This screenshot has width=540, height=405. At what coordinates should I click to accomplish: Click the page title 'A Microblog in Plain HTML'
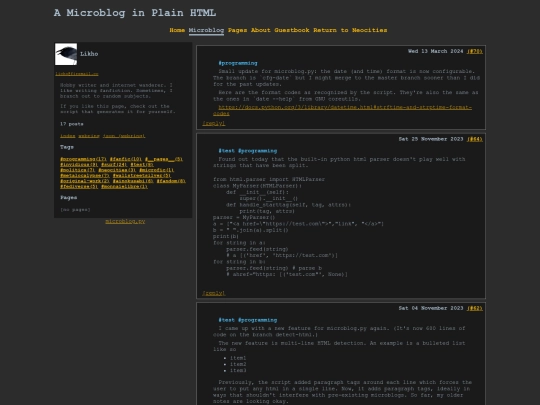tap(135, 13)
